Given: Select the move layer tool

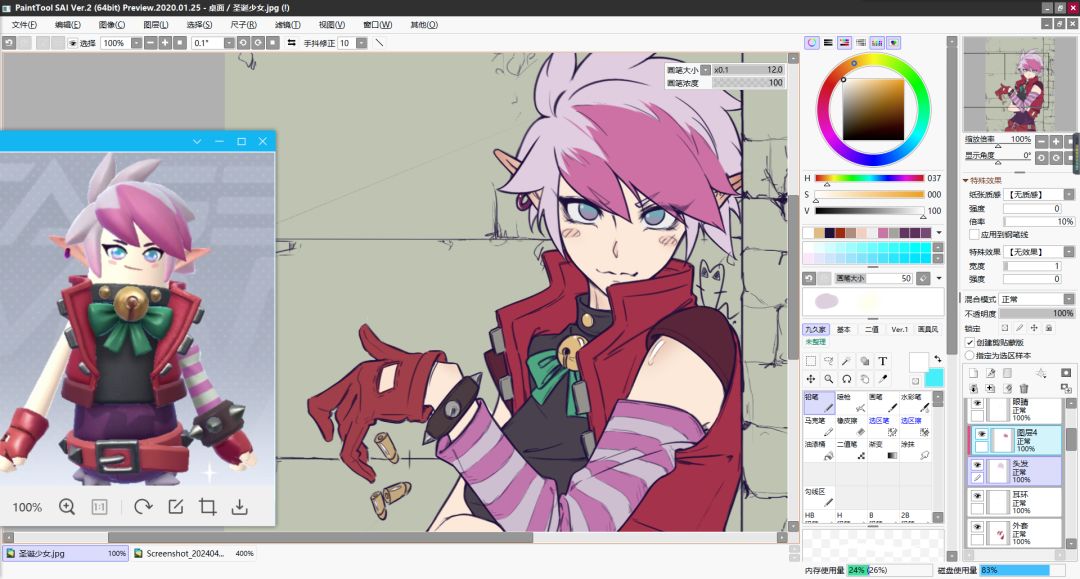Looking at the screenshot, I should (x=811, y=379).
